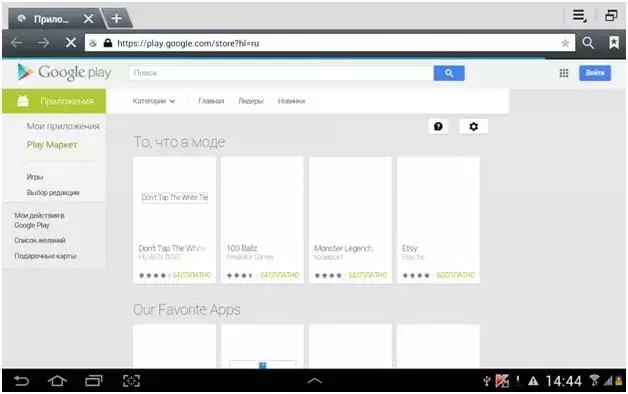Click the padlock icon in address bar
This screenshot has height=394, width=628.
click(108, 43)
